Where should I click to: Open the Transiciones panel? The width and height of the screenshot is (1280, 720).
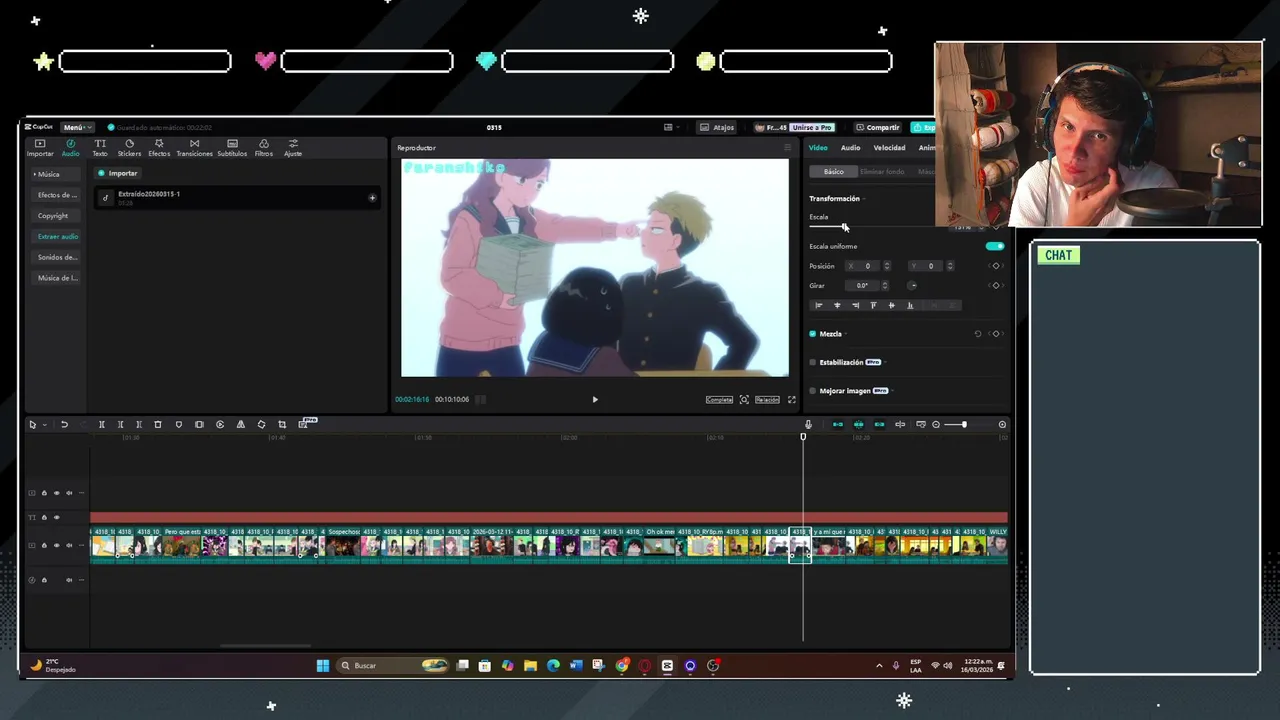pos(194,148)
